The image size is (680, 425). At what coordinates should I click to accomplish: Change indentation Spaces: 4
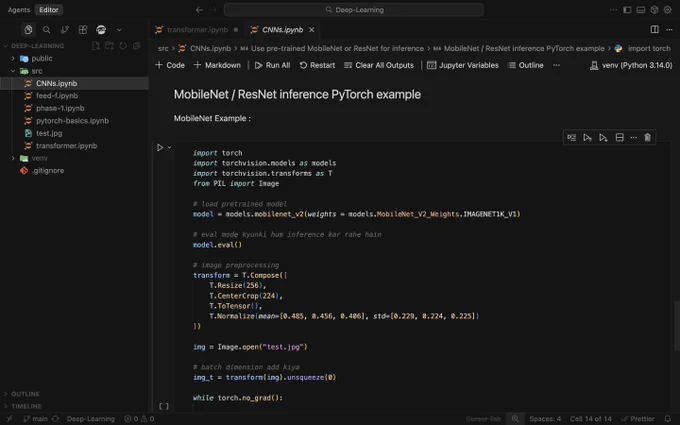tap(545, 418)
